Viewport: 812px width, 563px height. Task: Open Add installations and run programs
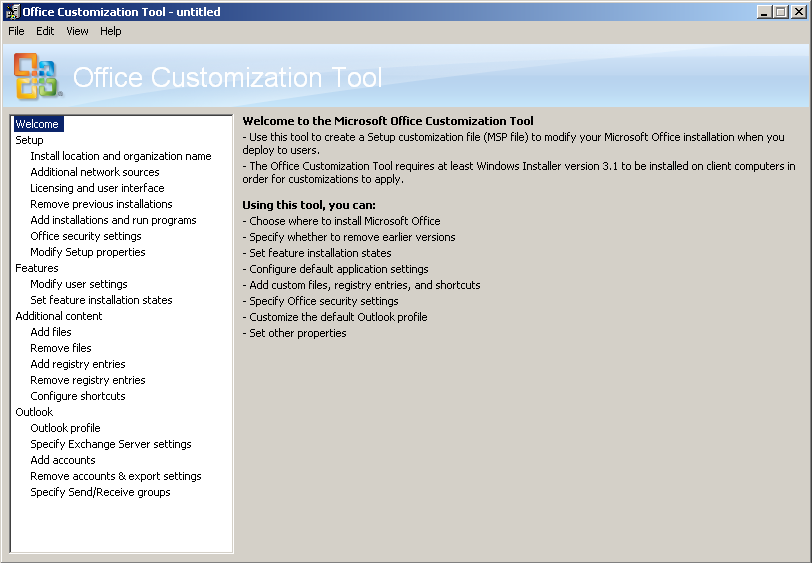point(113,220)
